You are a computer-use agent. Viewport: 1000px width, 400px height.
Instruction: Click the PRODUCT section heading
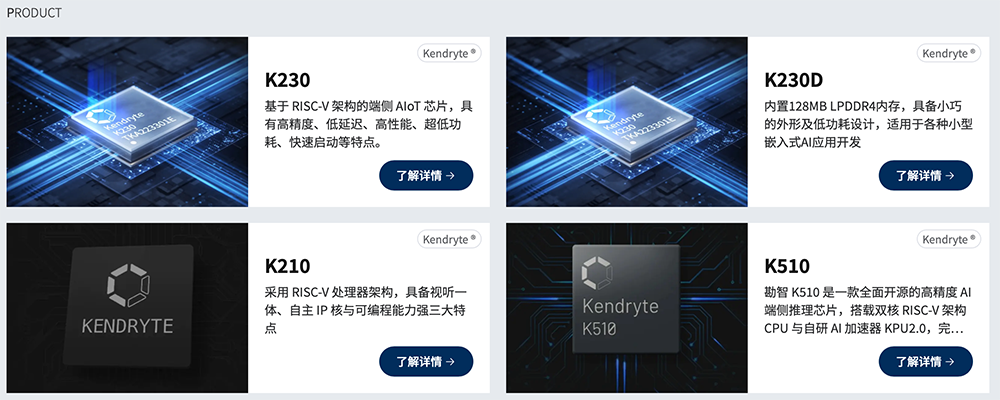[34, 13]
